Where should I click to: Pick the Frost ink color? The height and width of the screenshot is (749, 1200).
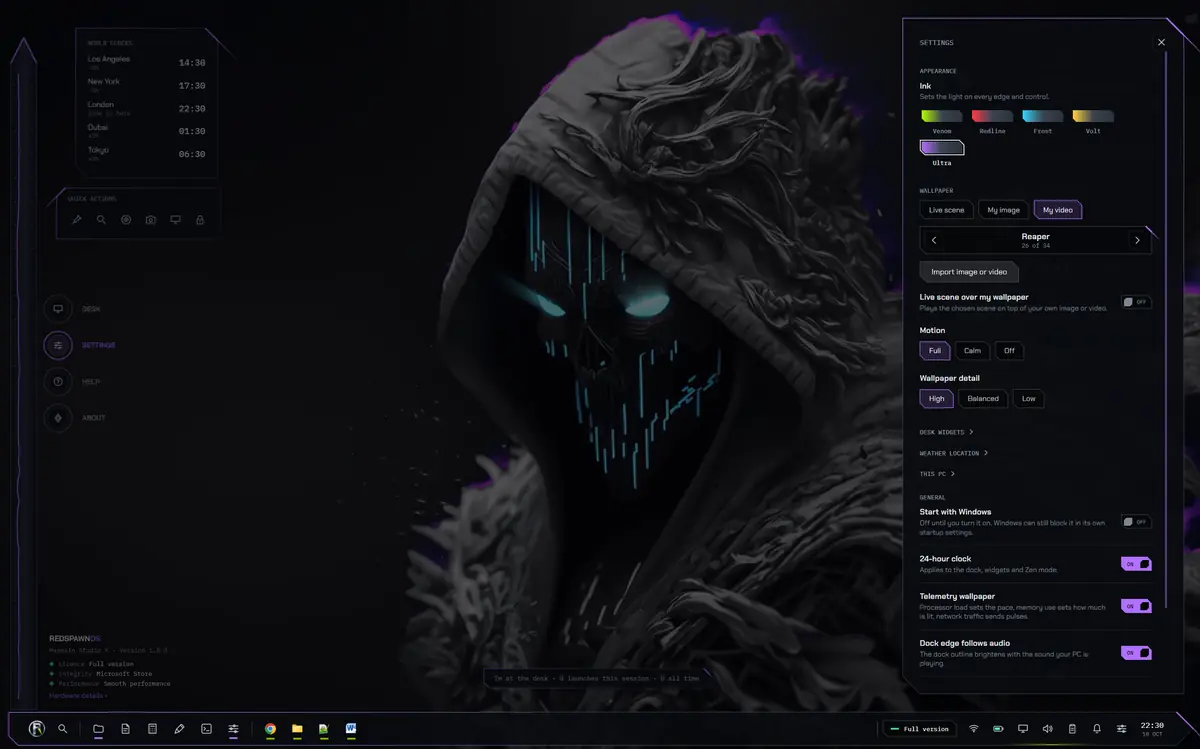(x=1043, y=121)
